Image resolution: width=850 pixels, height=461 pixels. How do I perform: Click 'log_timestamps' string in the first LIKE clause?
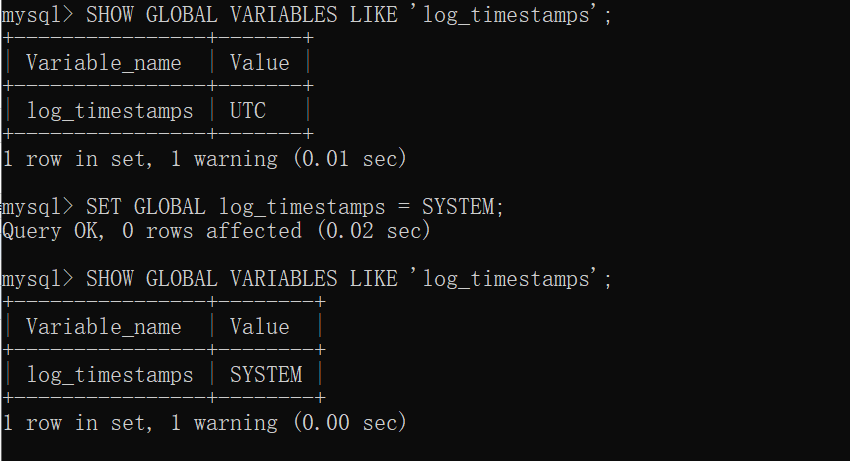pyautogui.click(x=506, y=15)
